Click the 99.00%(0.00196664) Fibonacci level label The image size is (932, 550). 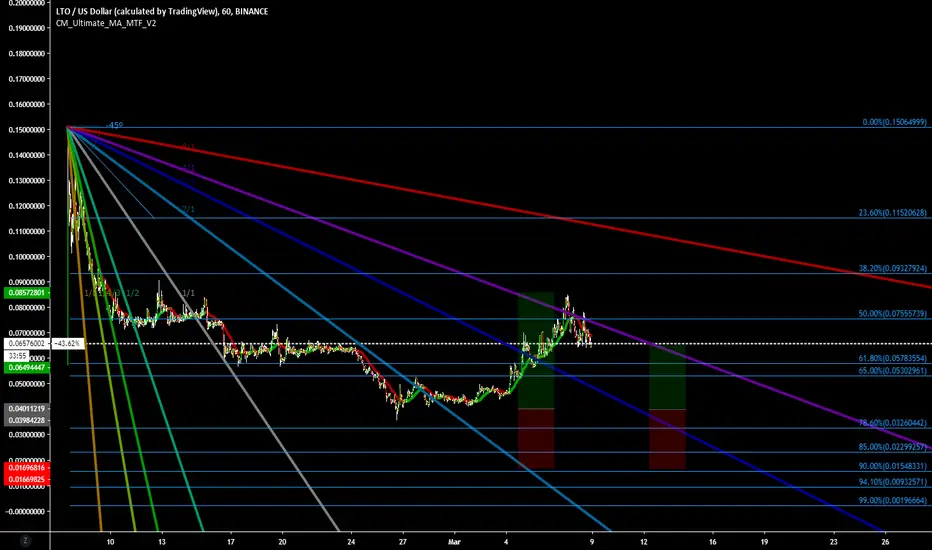point(892,500)
